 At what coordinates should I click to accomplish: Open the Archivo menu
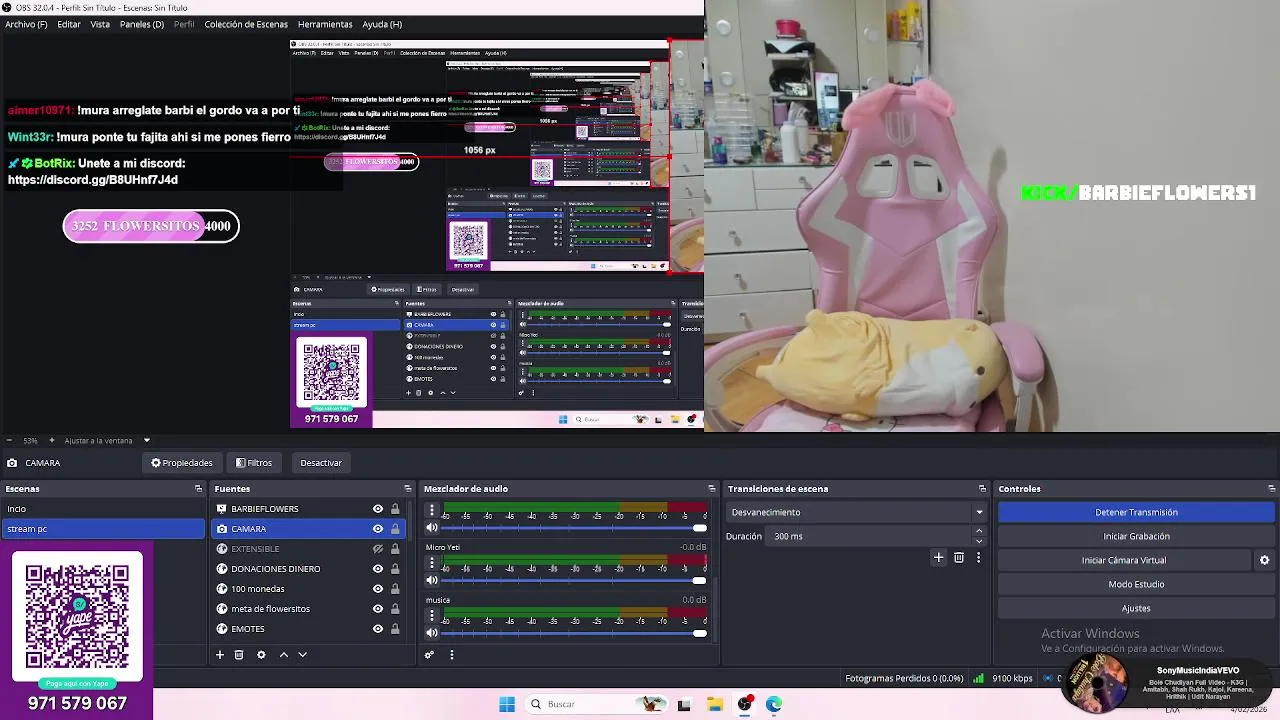pyautogui.click(x=26, y=24)
